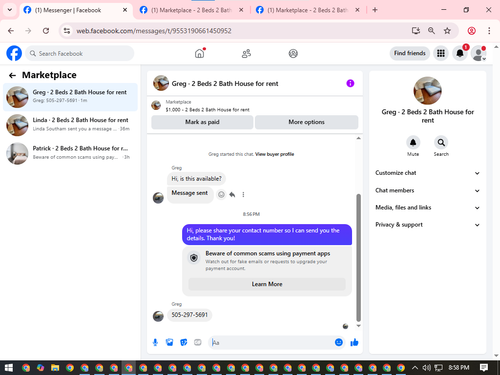The image size is (500, 375).
Task: Expand Media, files and links section
Action: pos(428,208)
